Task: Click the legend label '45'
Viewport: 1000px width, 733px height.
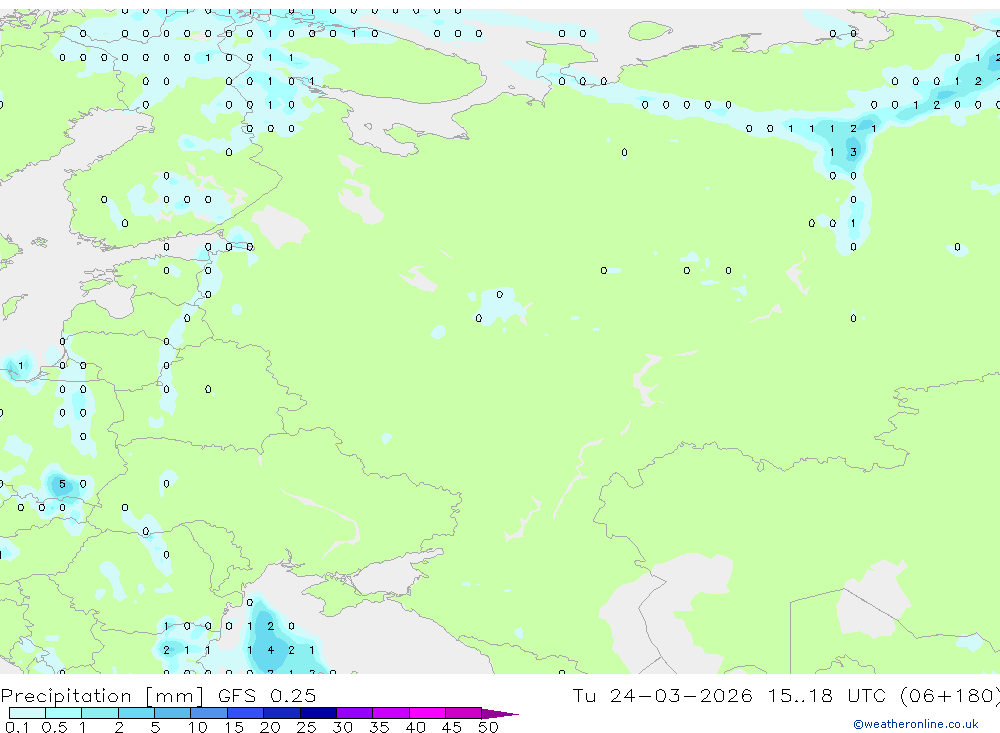Action: 452,727
